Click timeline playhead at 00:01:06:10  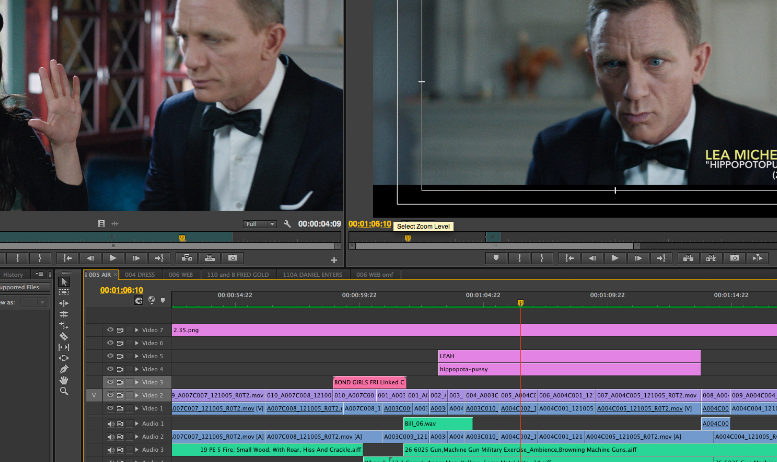coord(520,302)
